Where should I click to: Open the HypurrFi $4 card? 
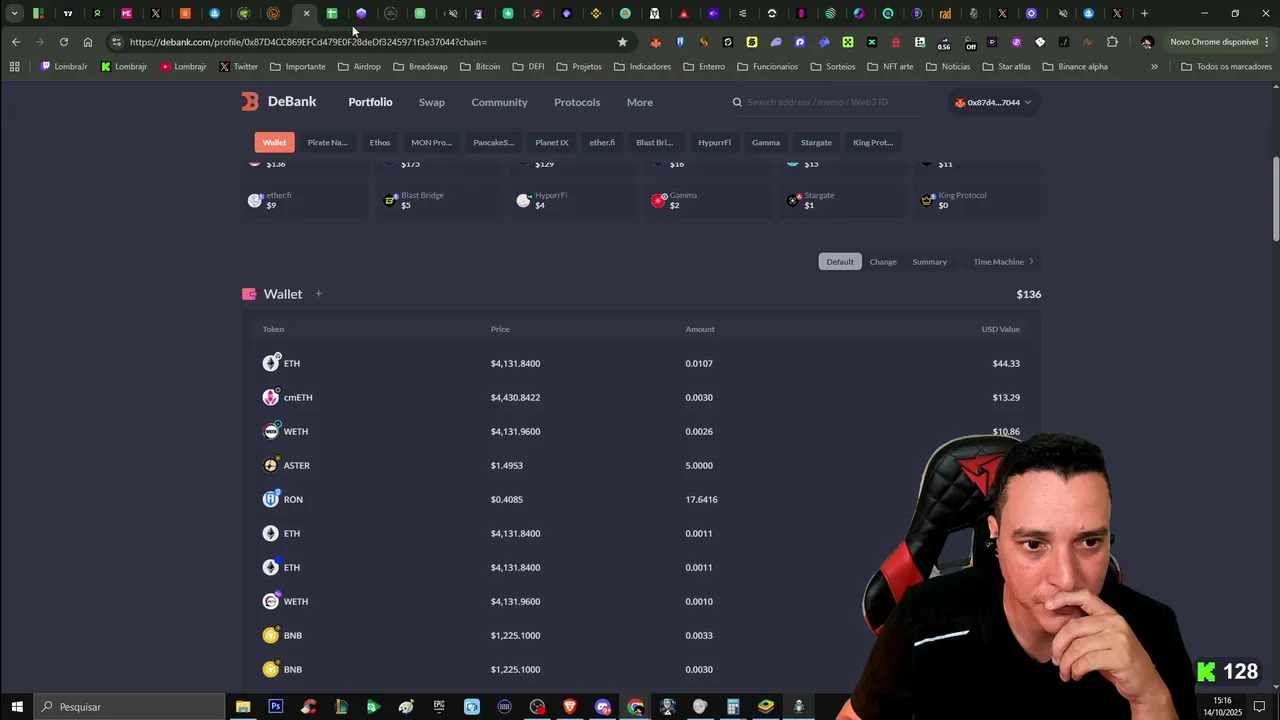coord(574,200)
